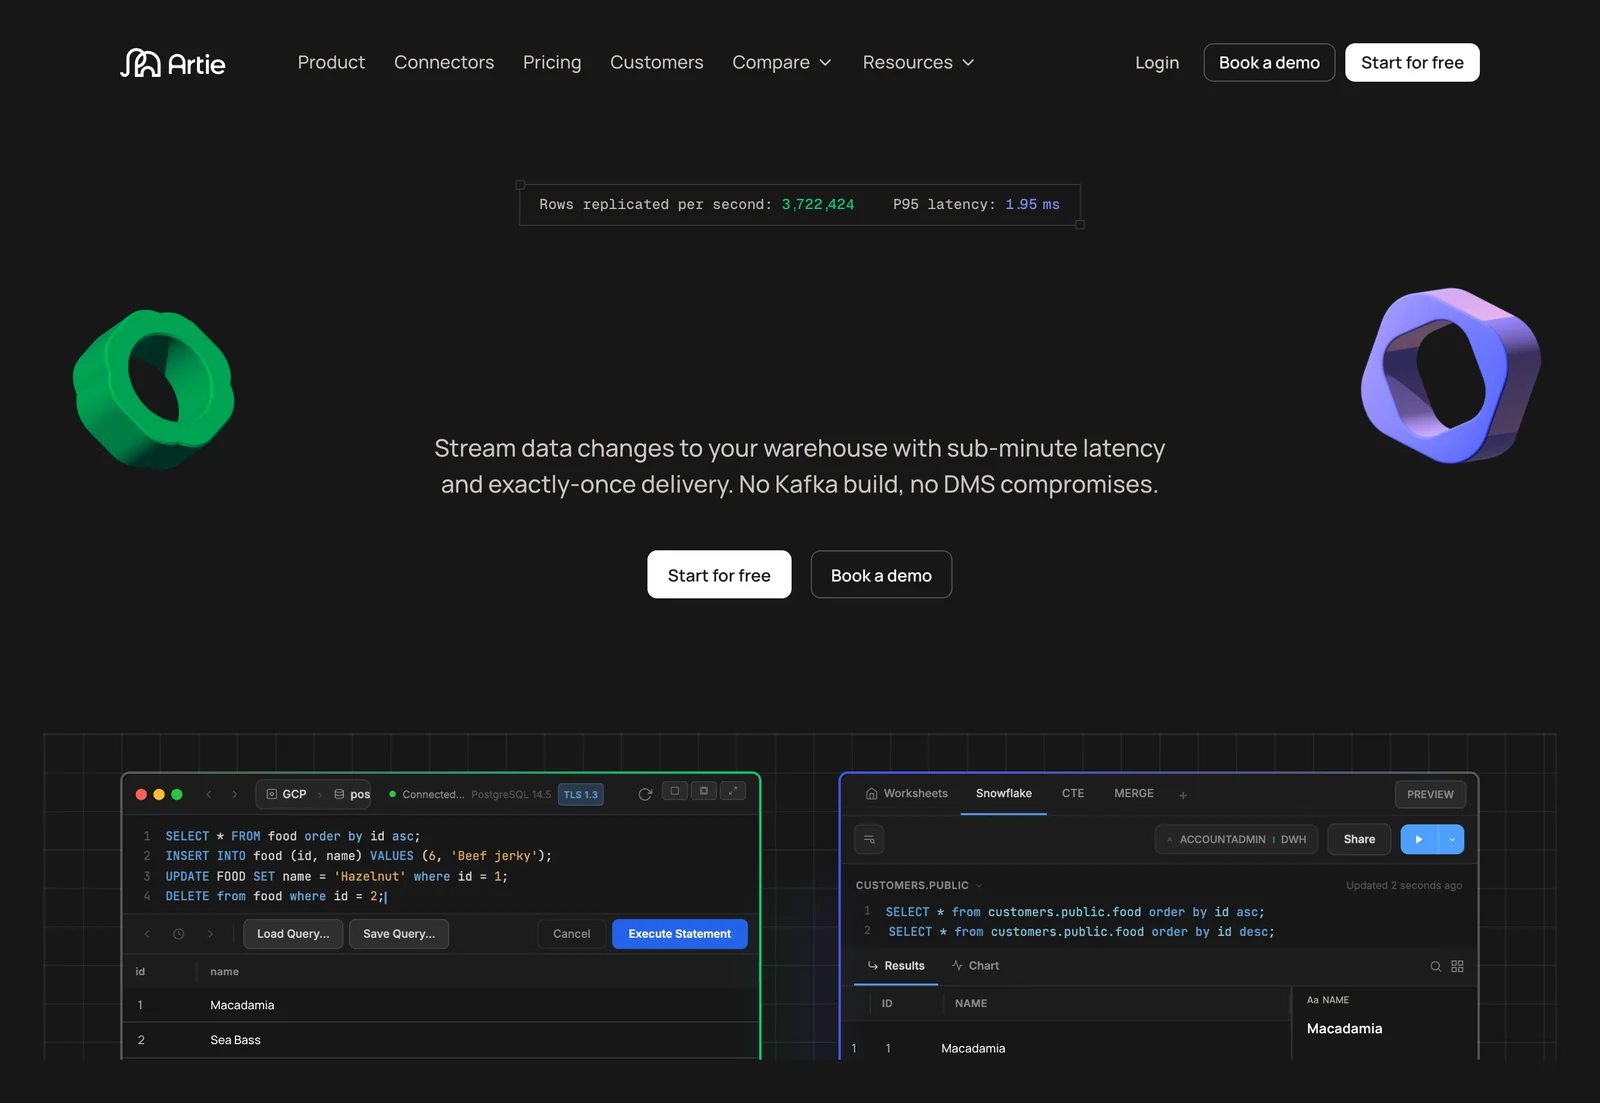1600x1103 pixels.
Task: Click previous history arrow beside clock
Action: [x=147, y=934]
